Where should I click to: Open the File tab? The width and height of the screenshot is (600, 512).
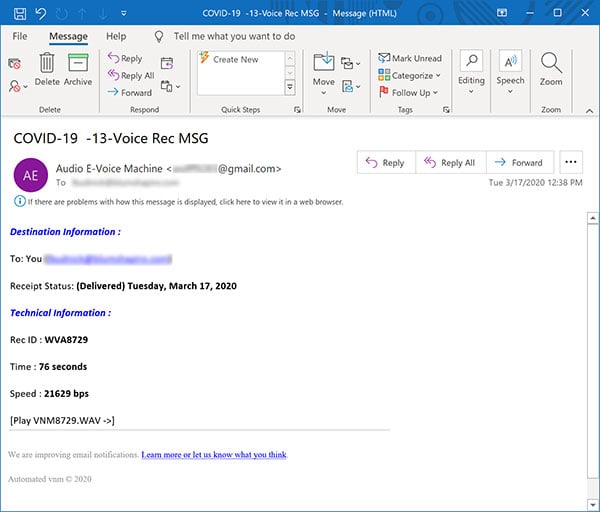(x=20, y=36)
